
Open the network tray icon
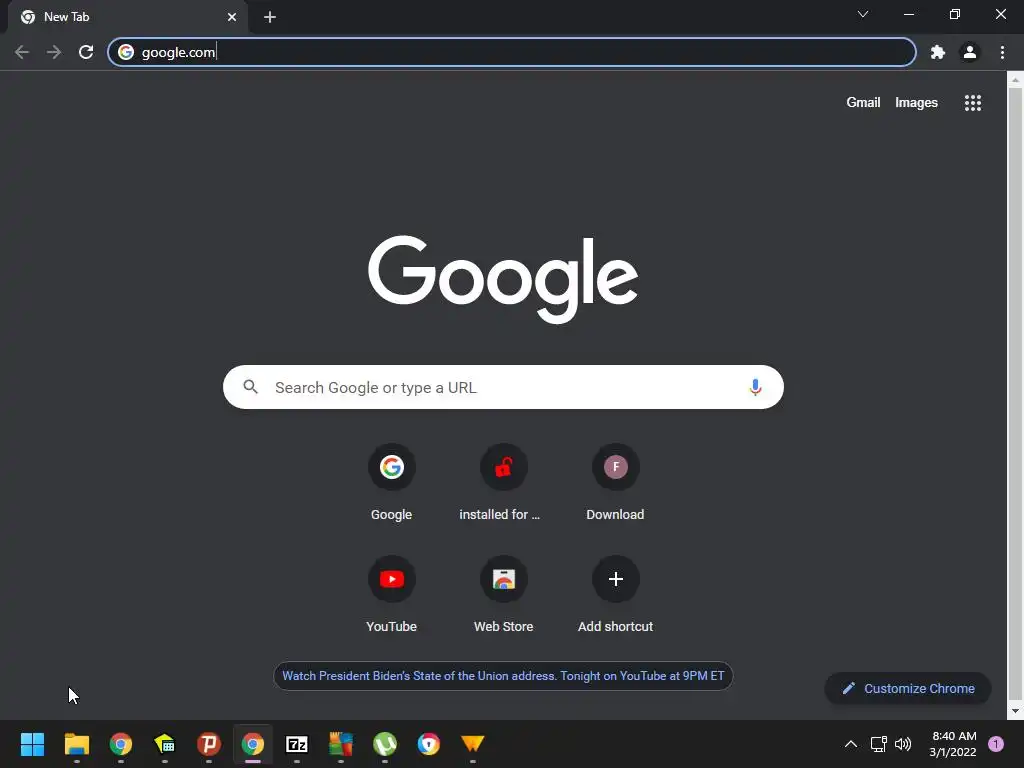878,744
